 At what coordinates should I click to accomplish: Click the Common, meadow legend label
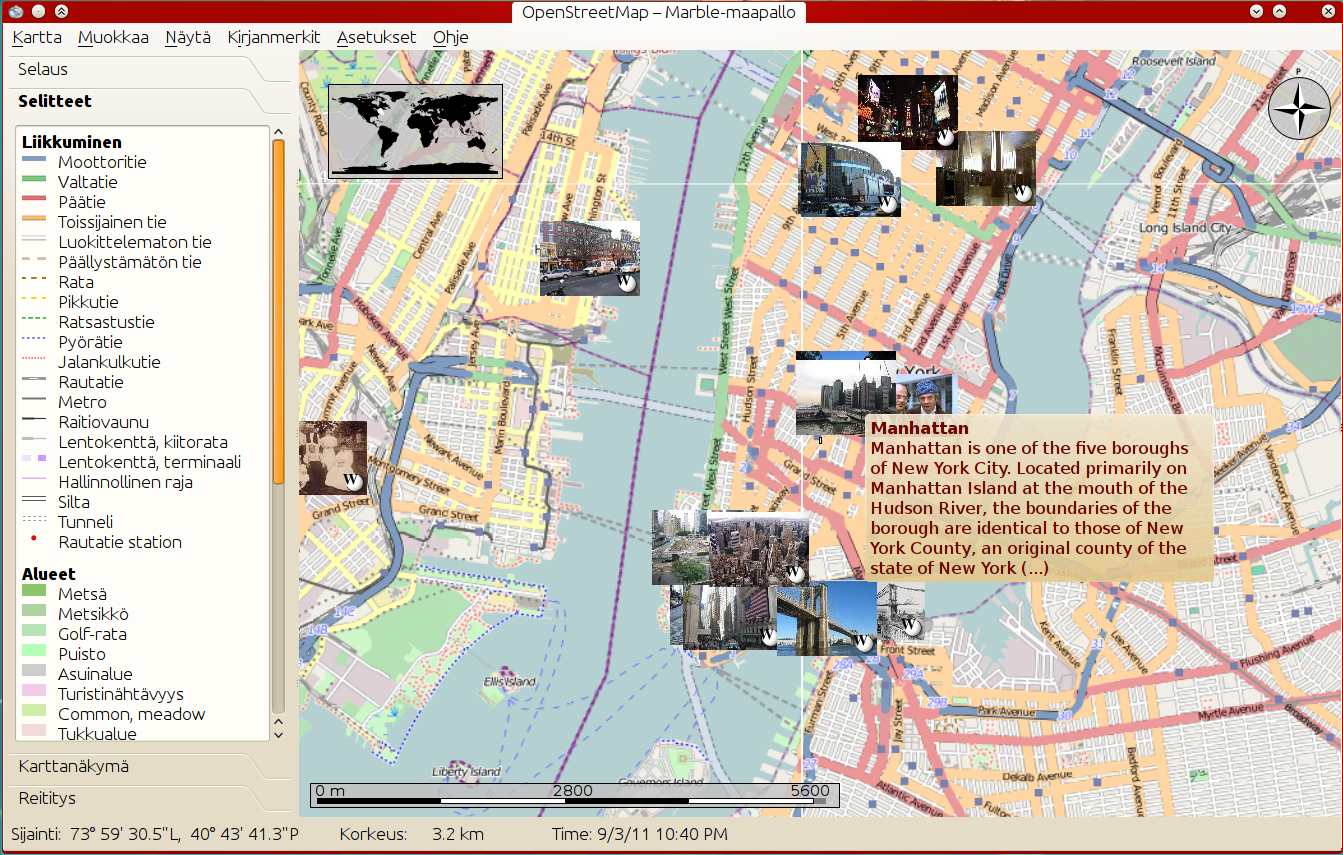131,714
